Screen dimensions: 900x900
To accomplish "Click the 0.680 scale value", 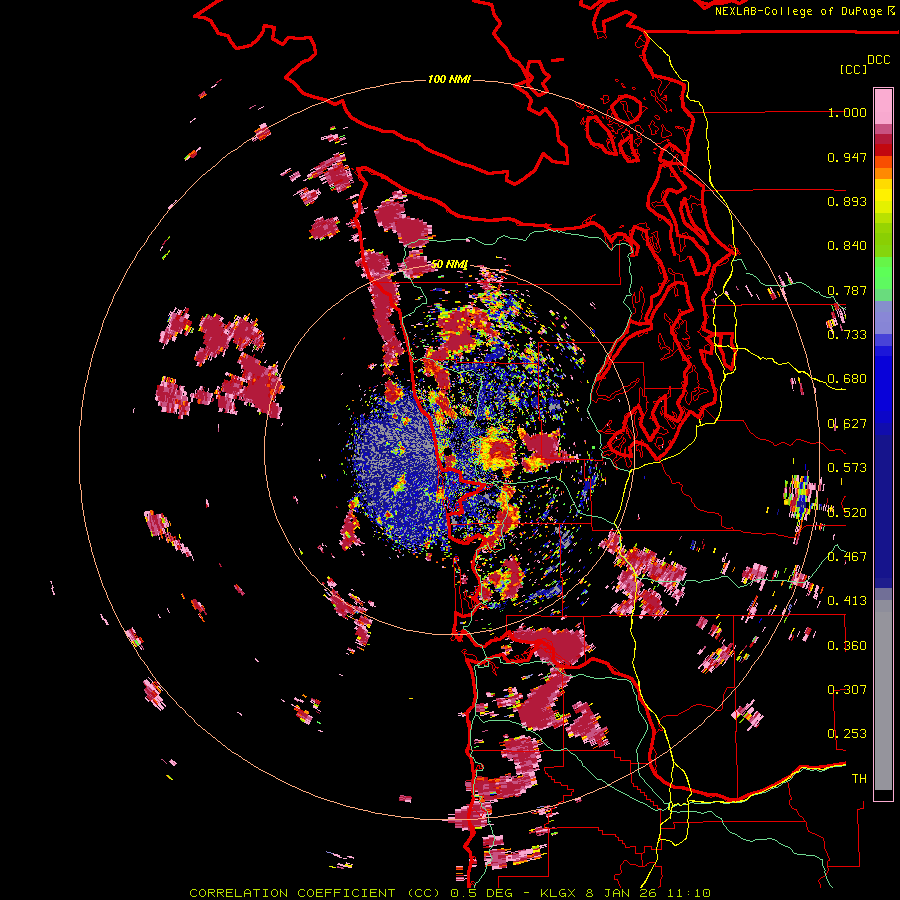I will tap(847, 379).
